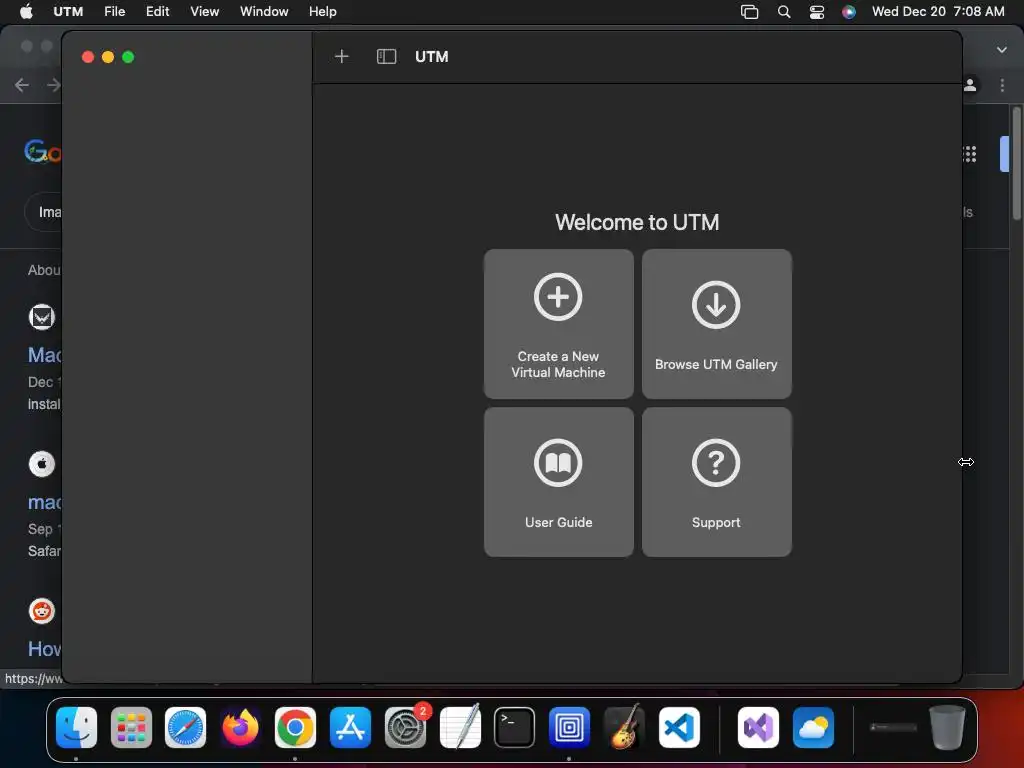Screen dimensions: 1024x768
Task: Switch to the UTM icon in the Dock
Action: (x=569, y=727)
